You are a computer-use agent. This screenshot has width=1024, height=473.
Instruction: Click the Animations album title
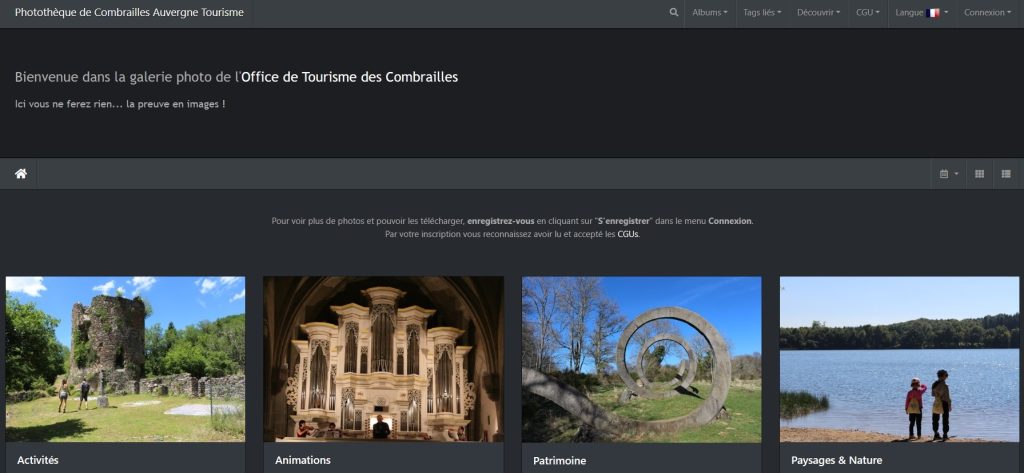click(x=302, y=460)
